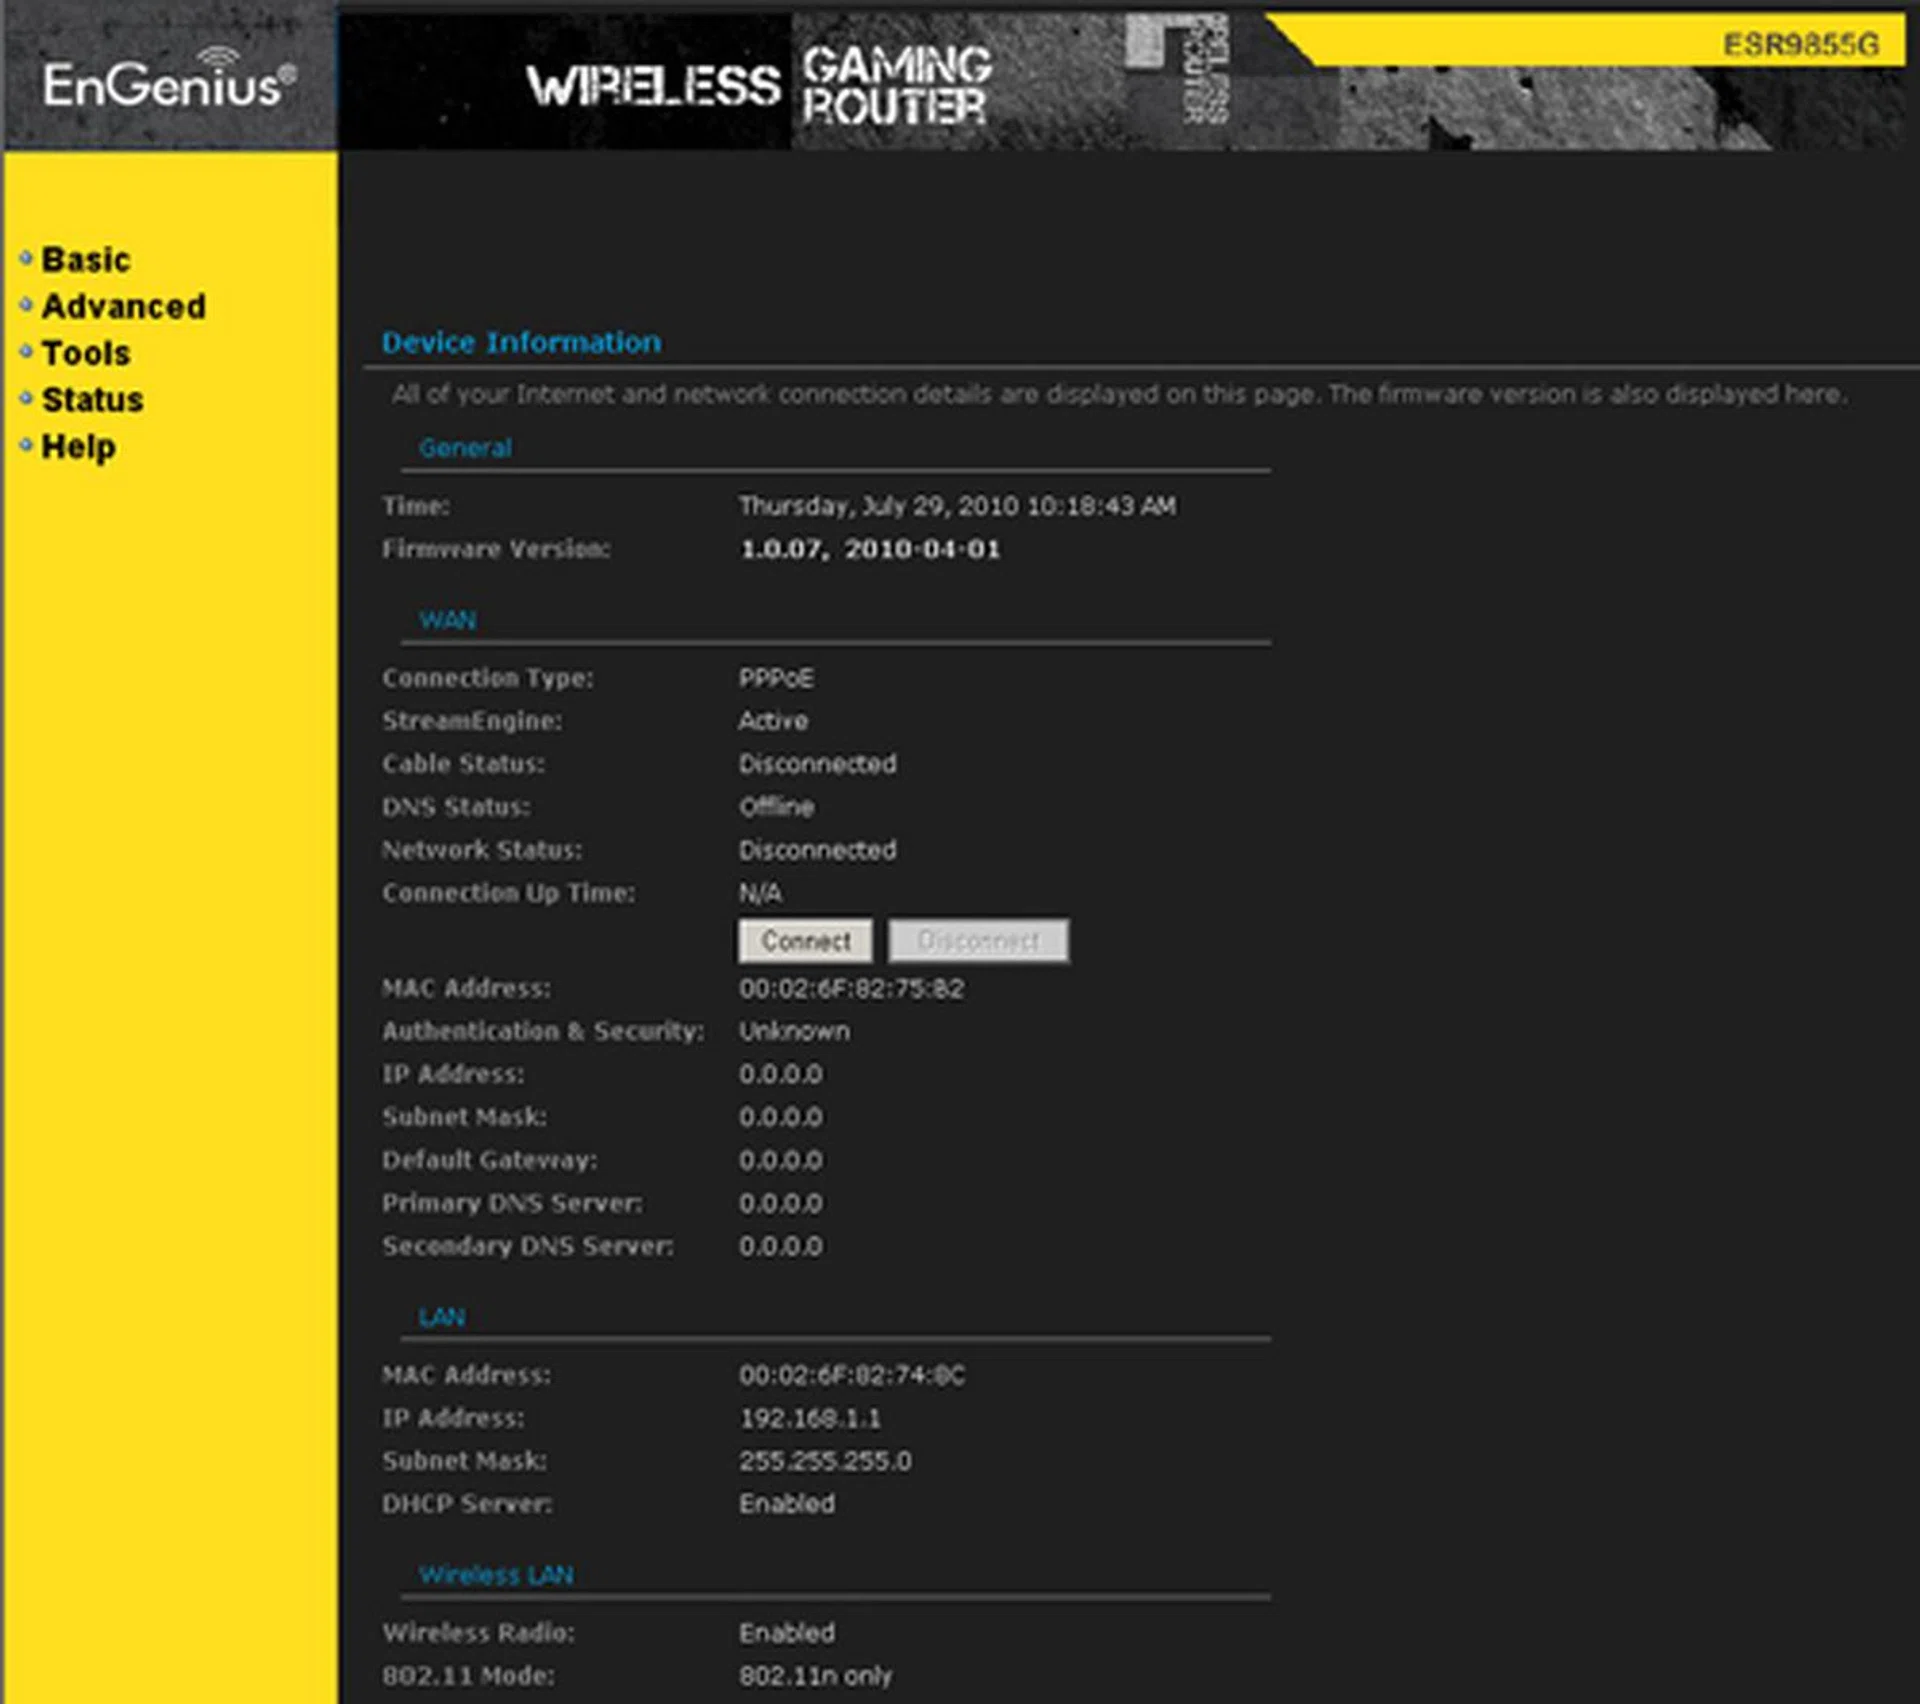Click the bullet icon beside Tools
This screenshot has height=1704, width=1920.
click(x=26, y=351)
